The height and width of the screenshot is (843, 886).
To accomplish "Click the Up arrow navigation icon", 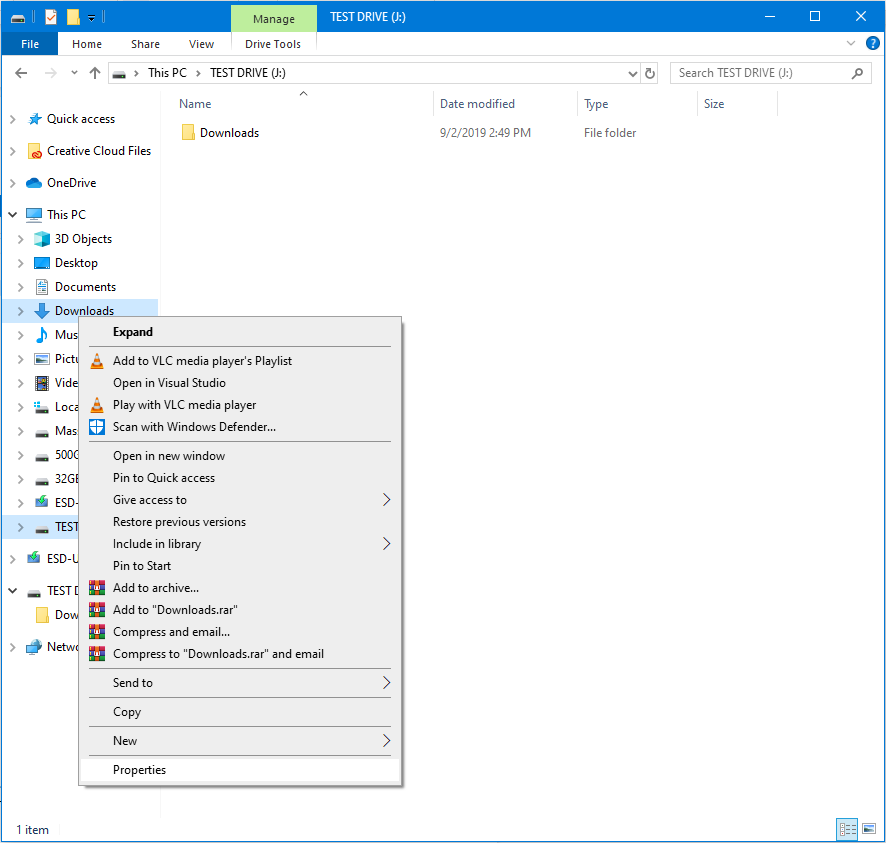I will point(95,73).
